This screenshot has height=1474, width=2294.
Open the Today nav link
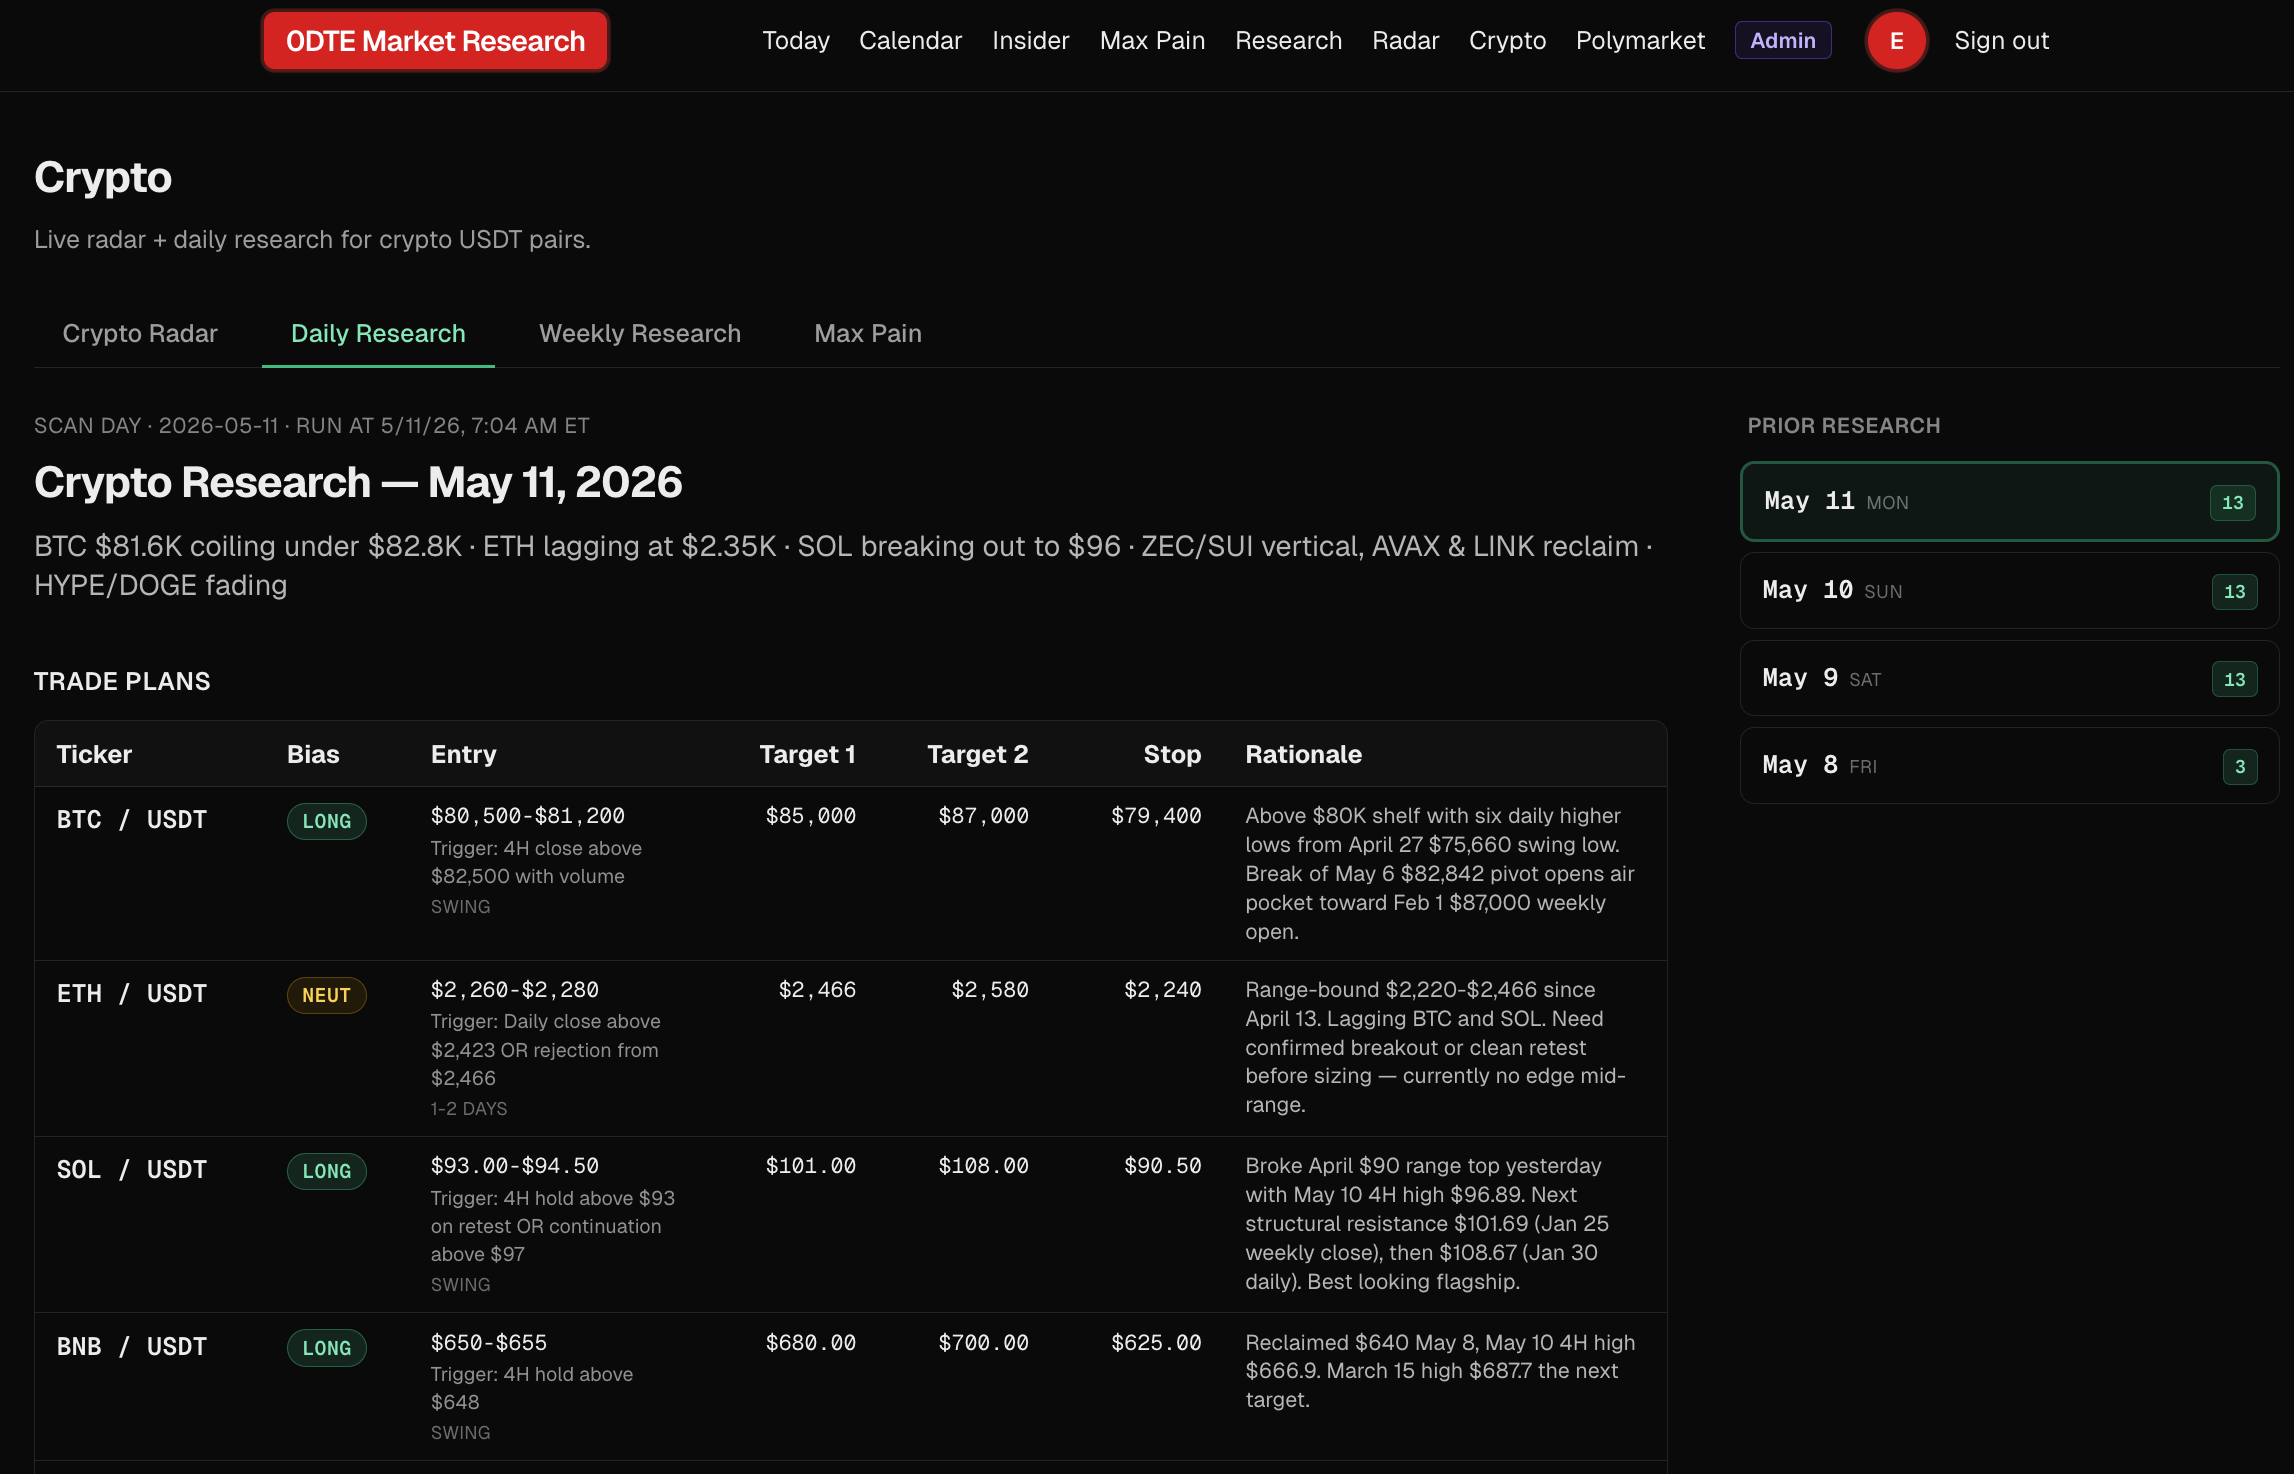pyautogui.click(x=796, y=41)
